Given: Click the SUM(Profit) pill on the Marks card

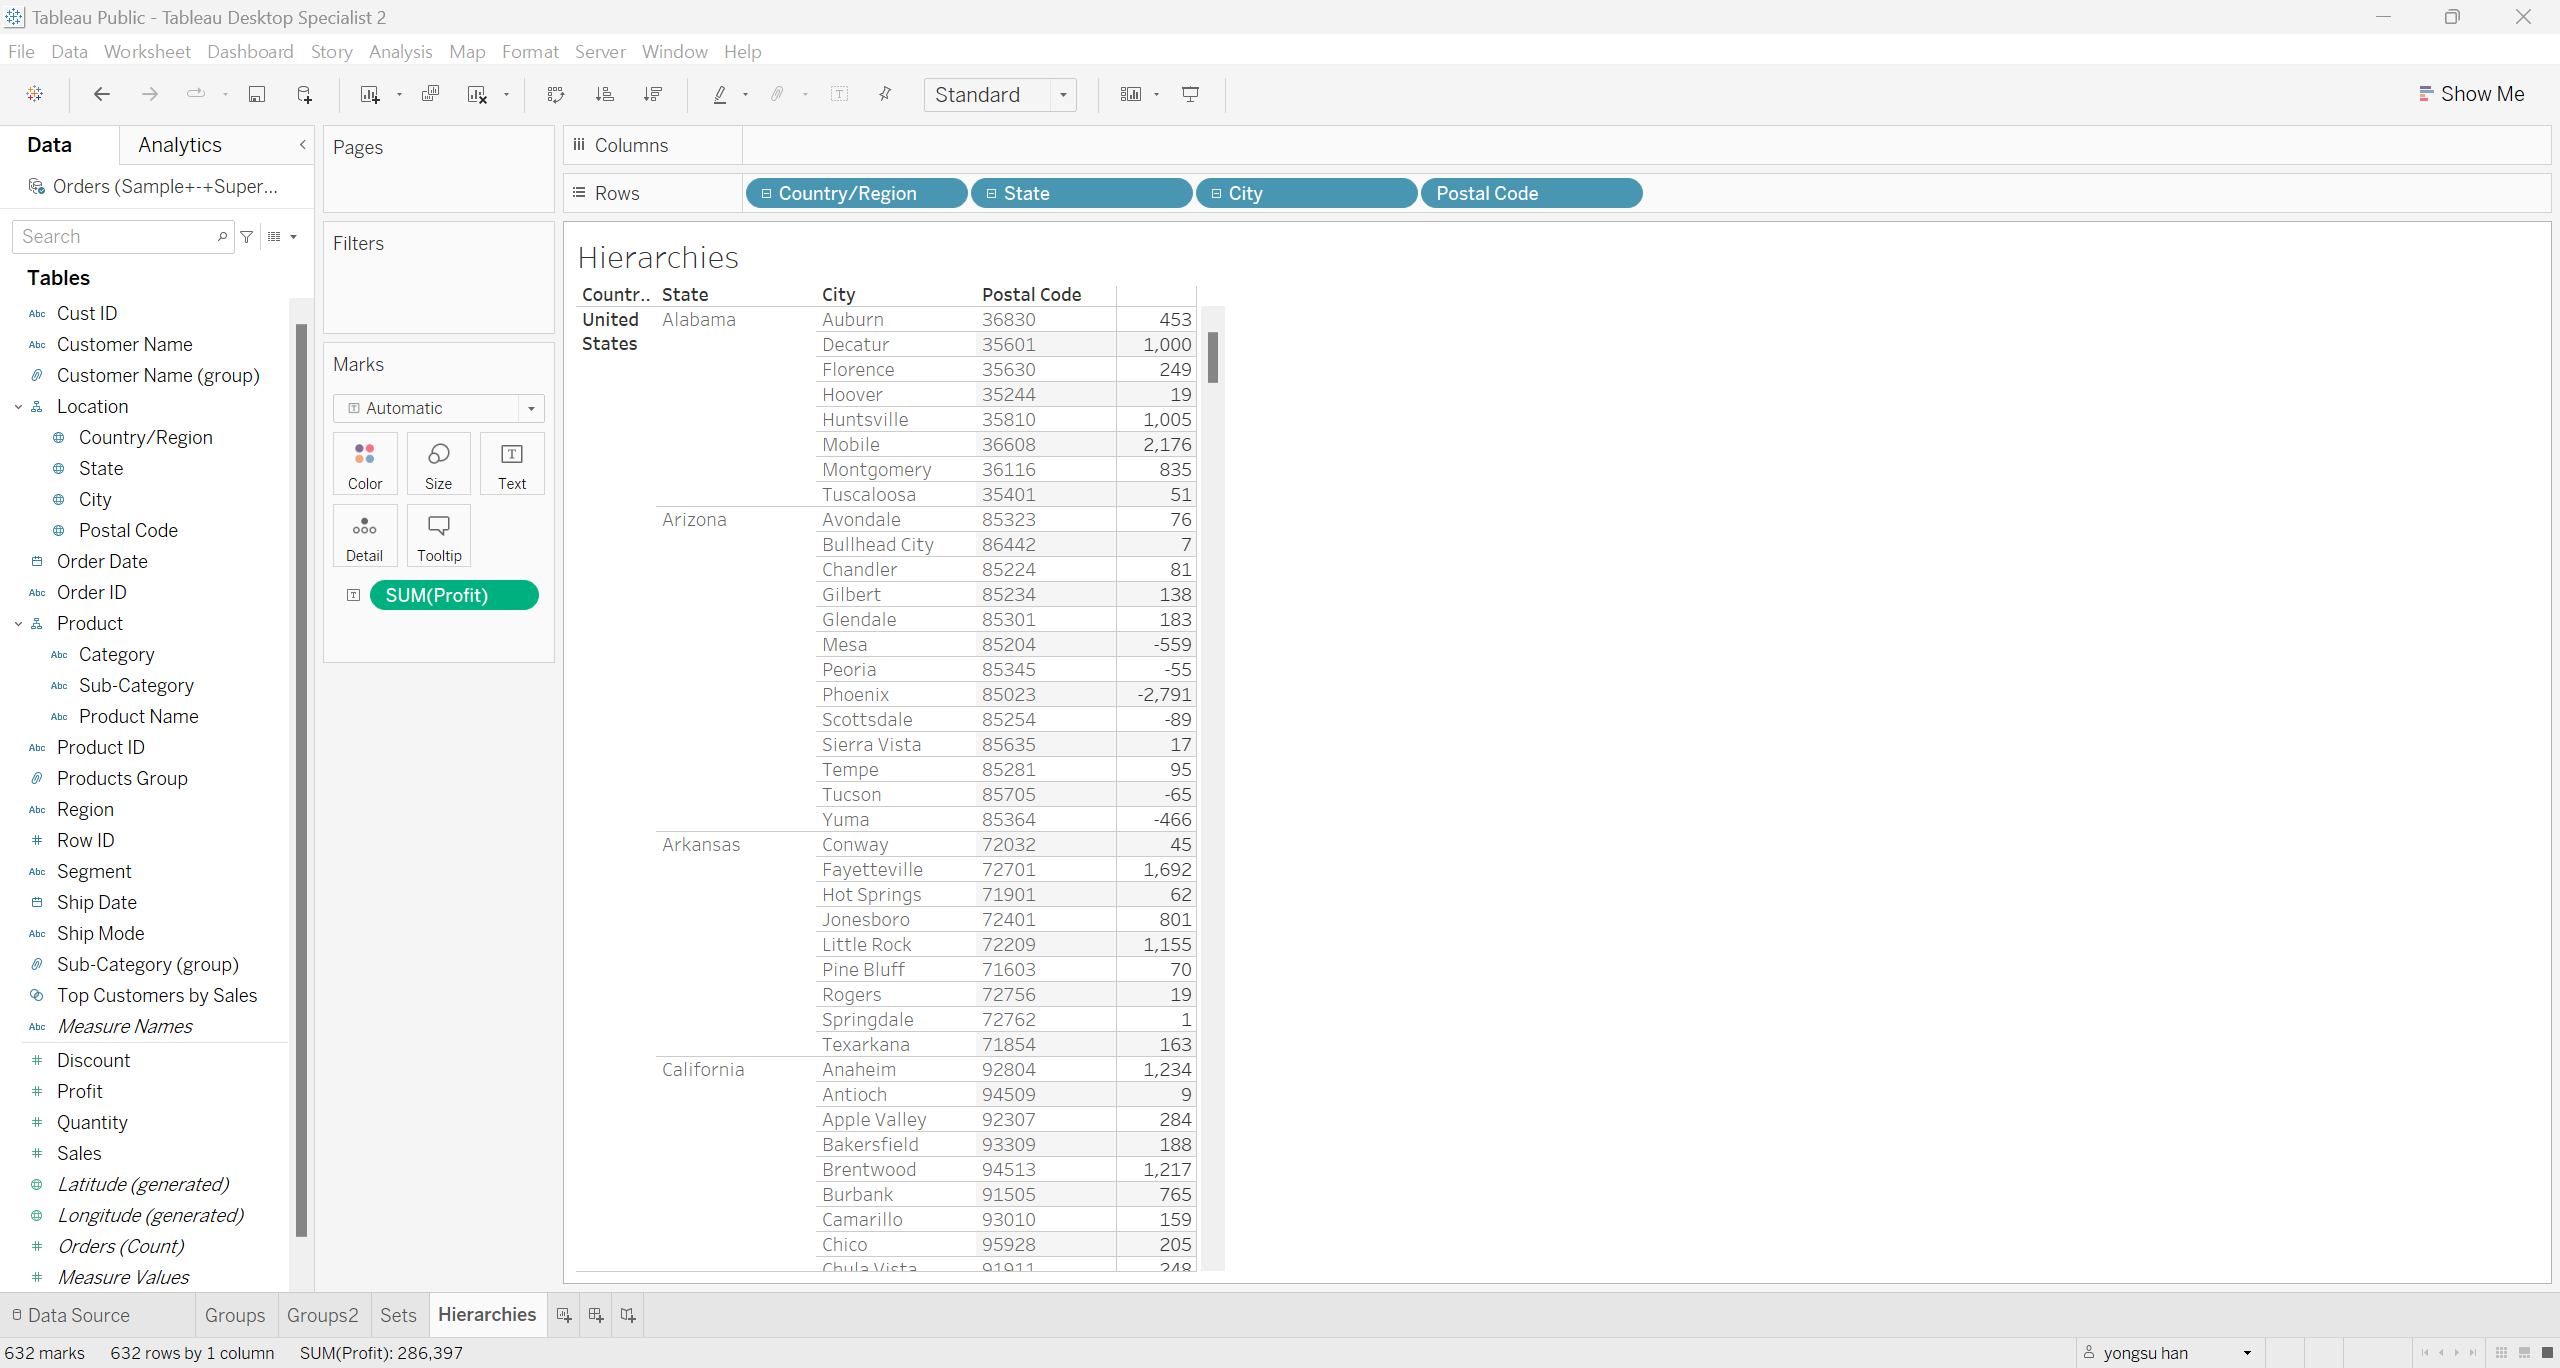Looking at the screenshot, I should tap(454, 595).
